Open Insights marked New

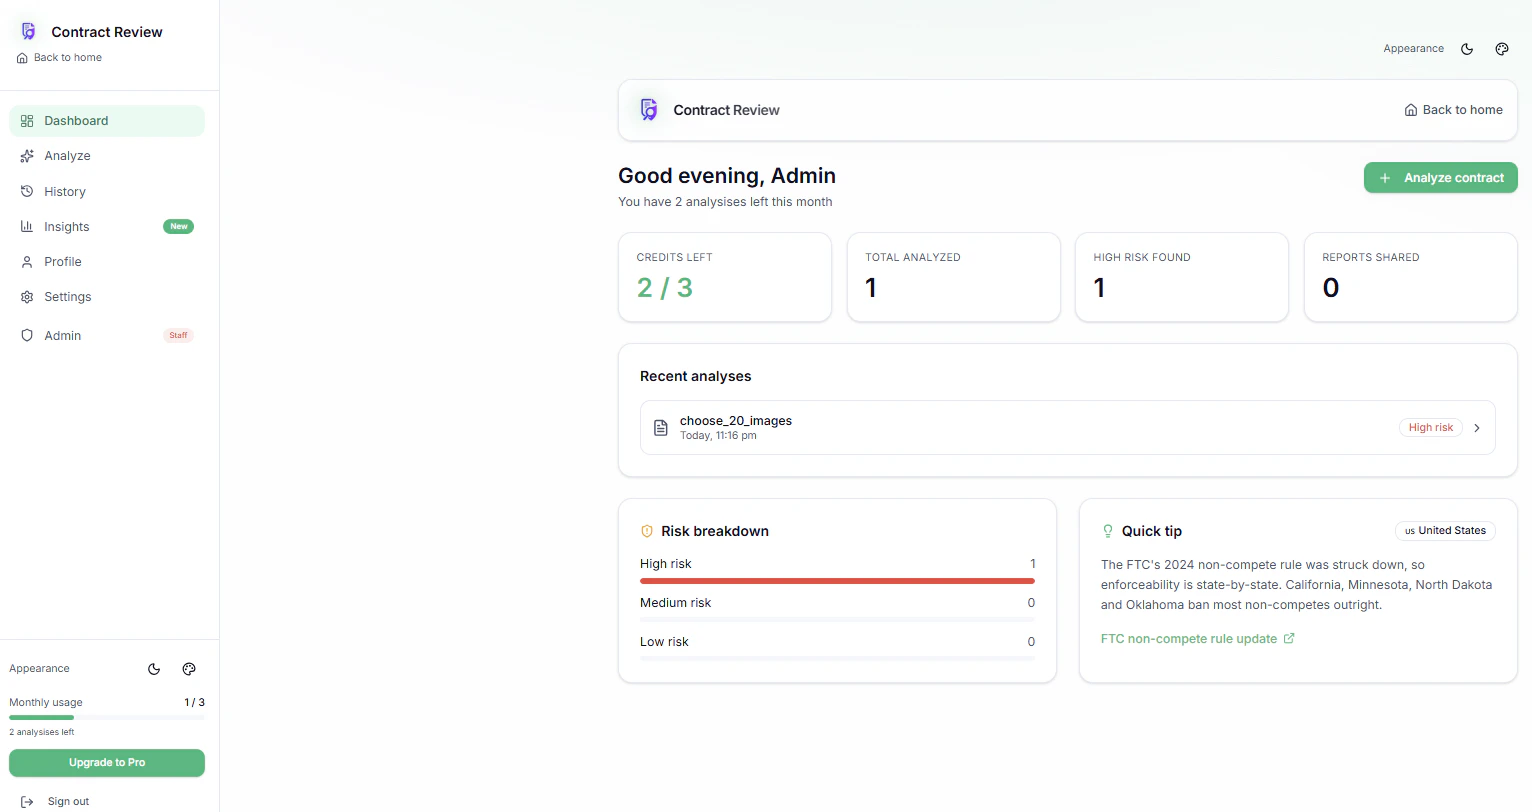tap(107, 227)
